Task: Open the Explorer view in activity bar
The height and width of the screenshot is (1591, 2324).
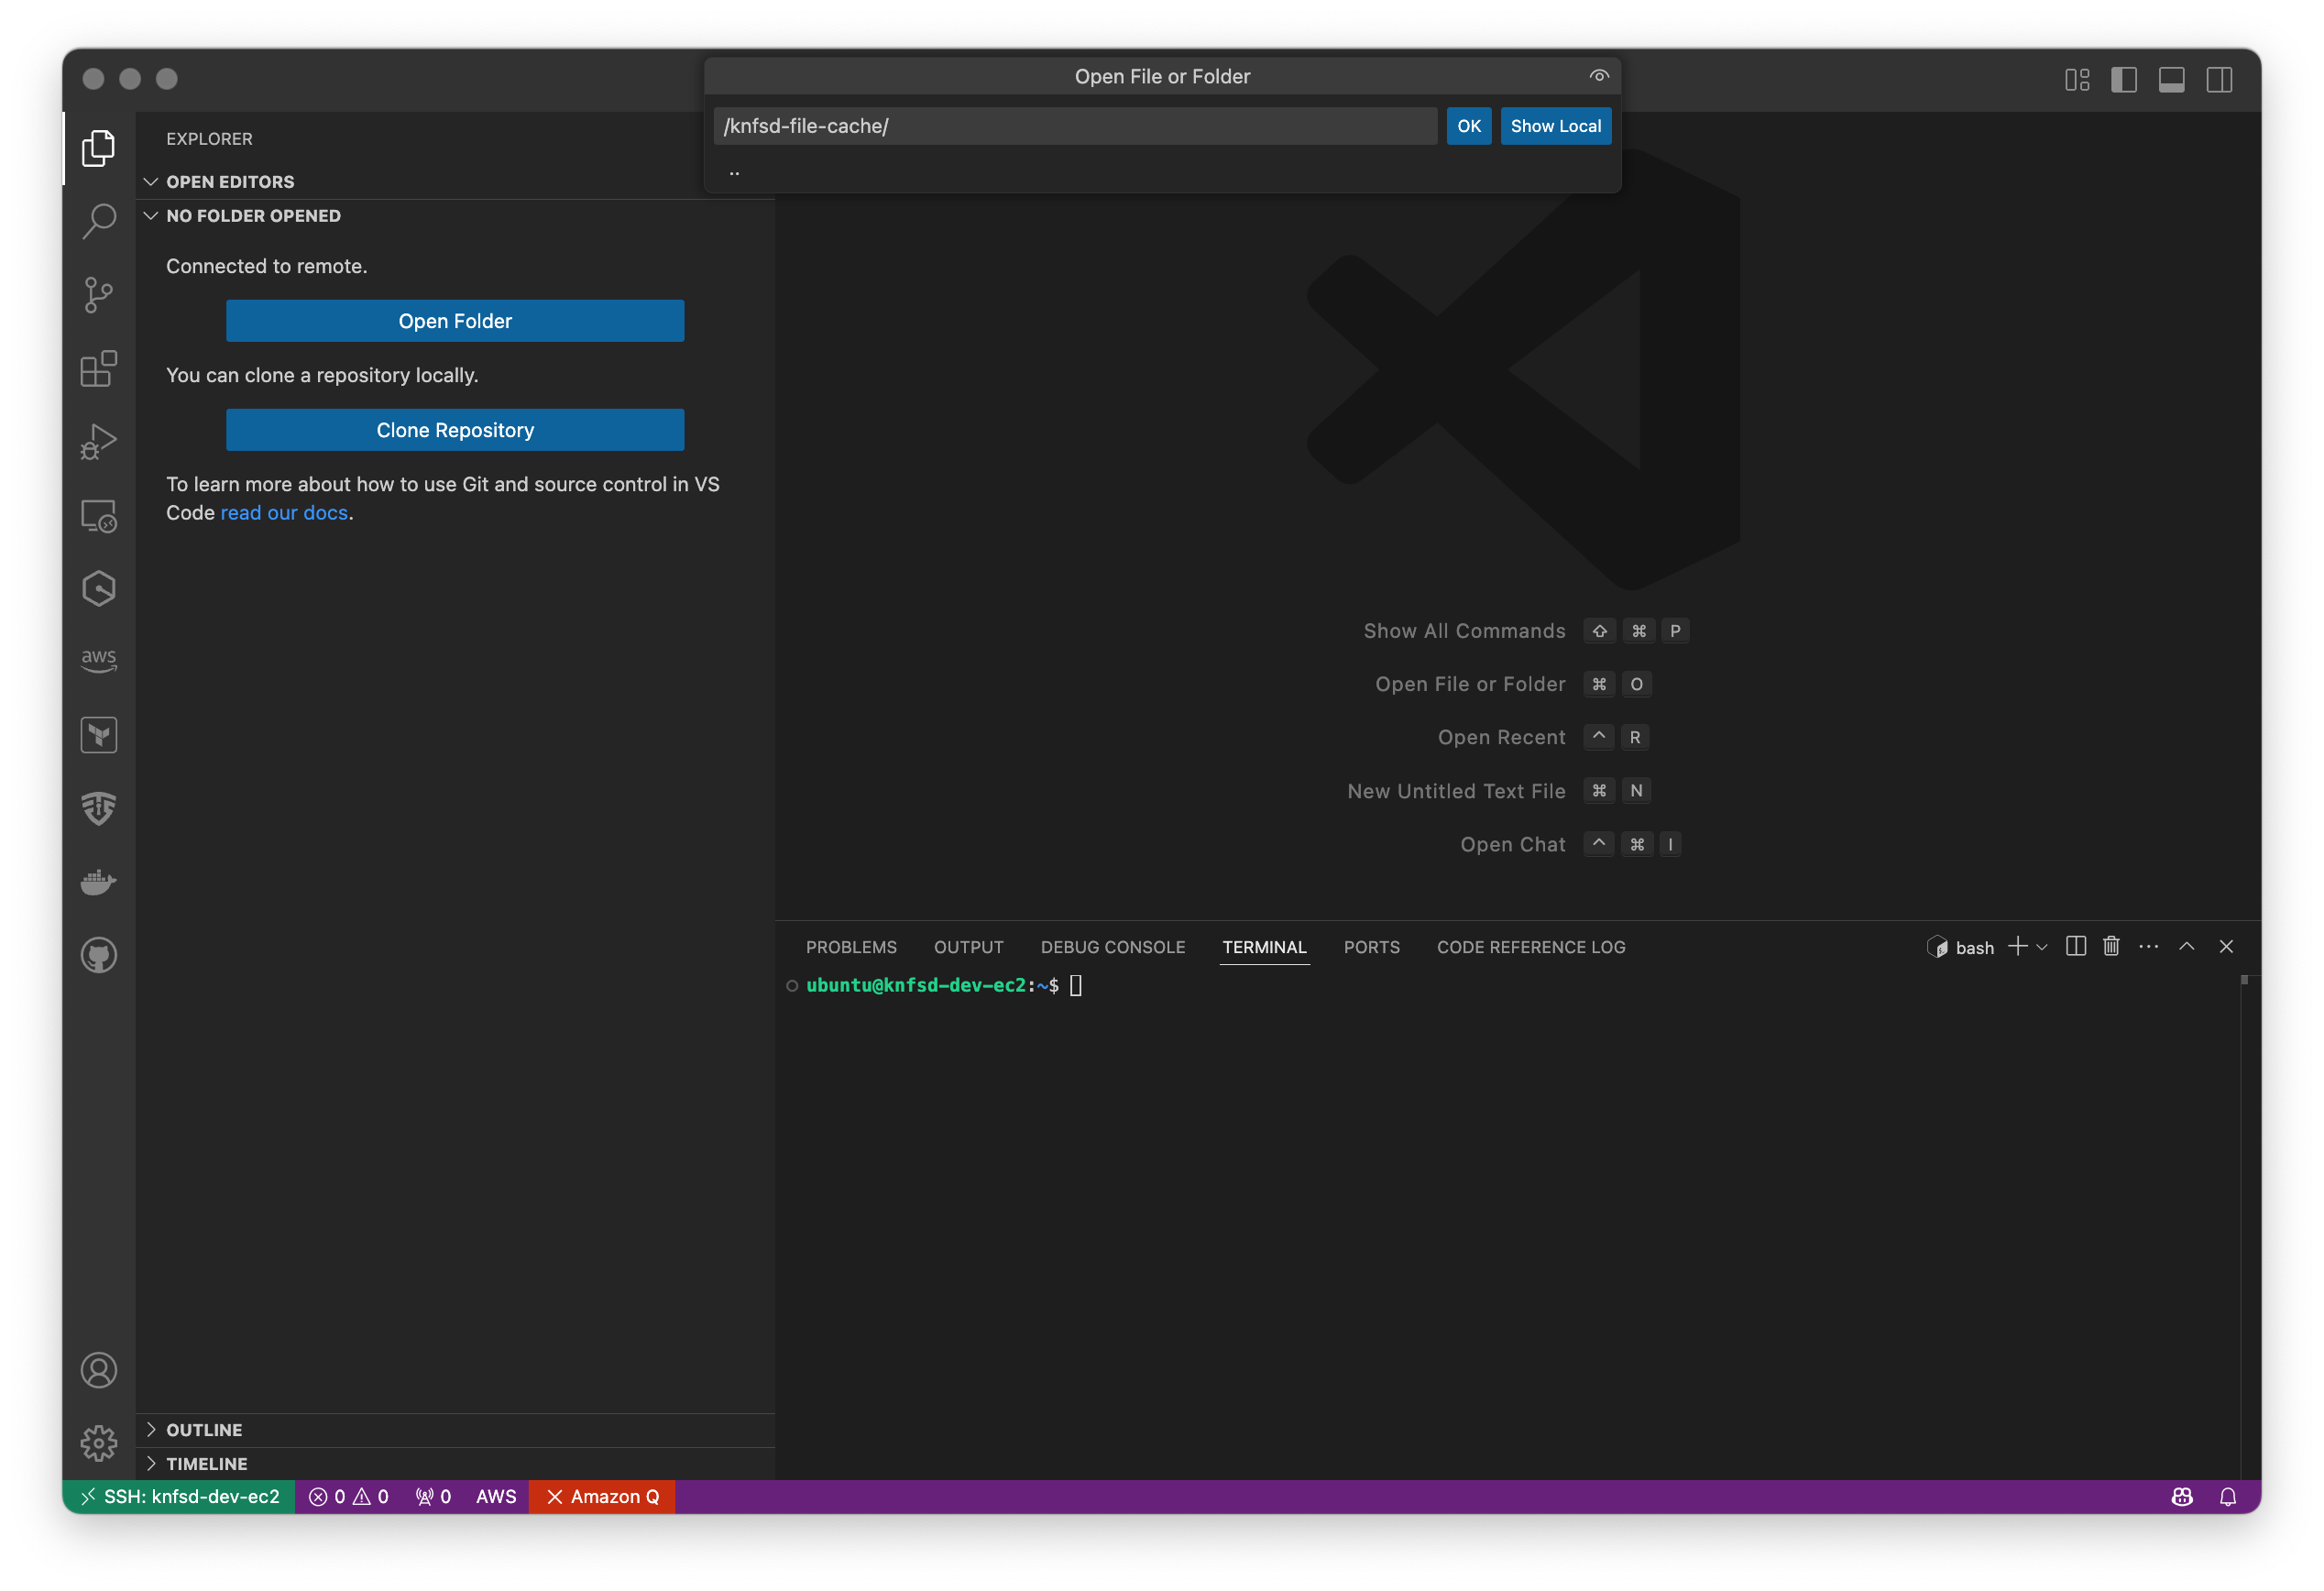Action: (x=98, y=148)
